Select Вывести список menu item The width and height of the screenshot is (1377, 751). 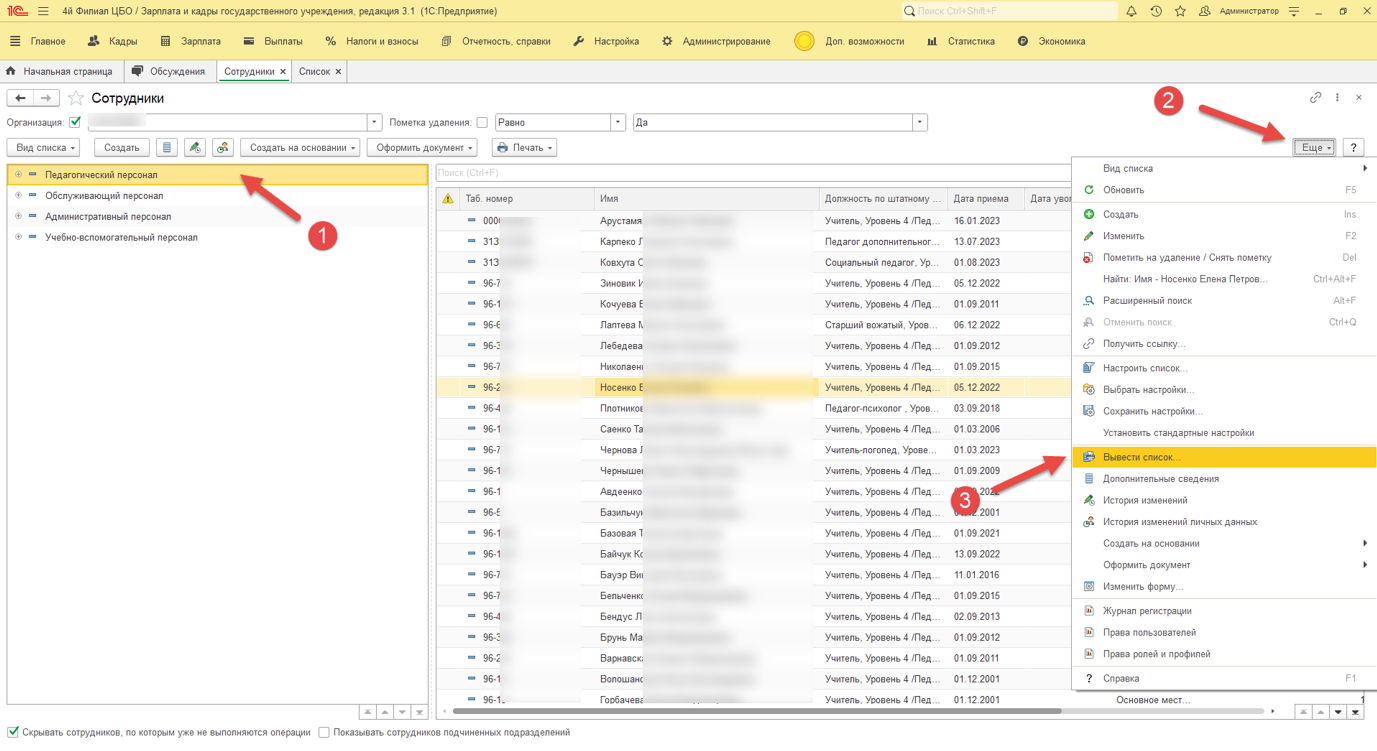pos(1141,457)
